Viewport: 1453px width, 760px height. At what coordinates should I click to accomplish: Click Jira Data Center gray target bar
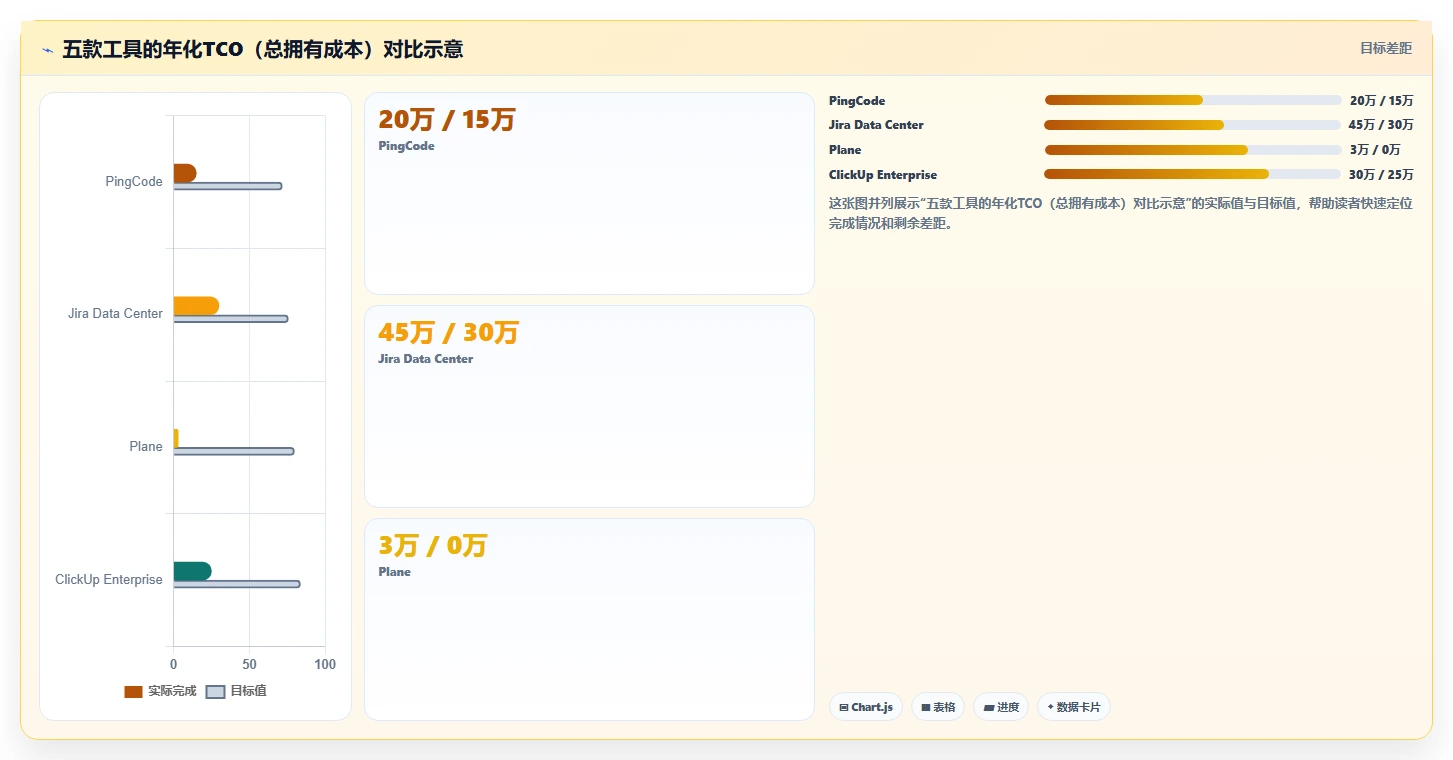click(231, 319)
